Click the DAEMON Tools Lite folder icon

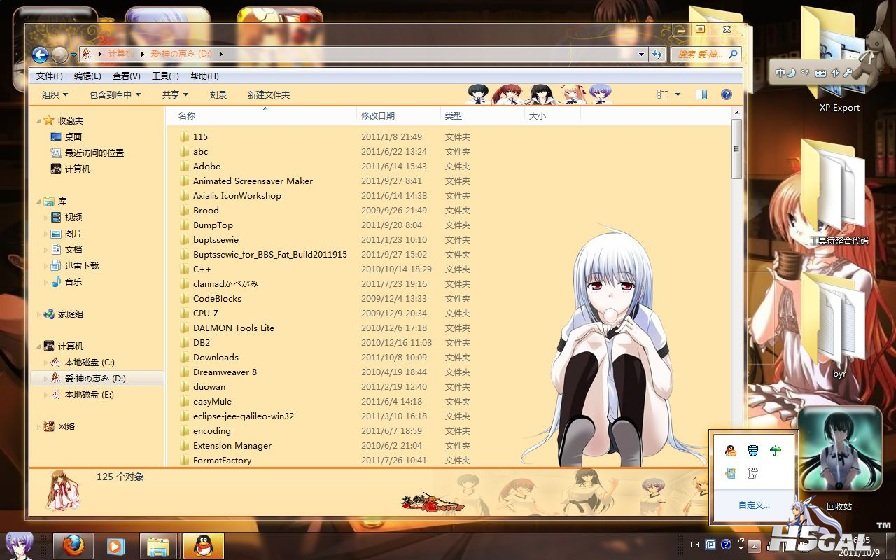[185, 328]
